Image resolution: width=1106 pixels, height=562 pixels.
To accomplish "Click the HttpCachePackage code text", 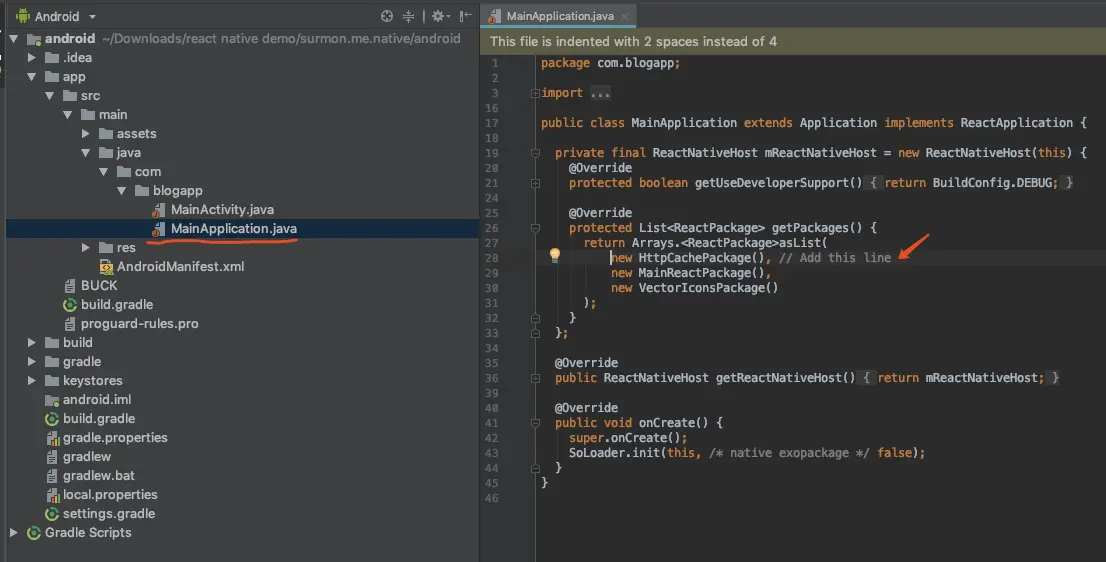I will [701, 258].
